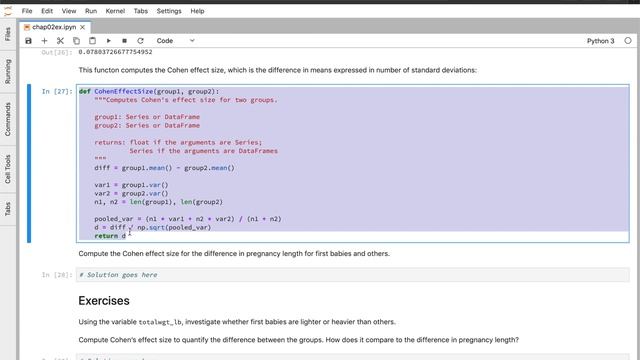
Task: Click the 'pooled_var =' code line
Action: point(188,219)
